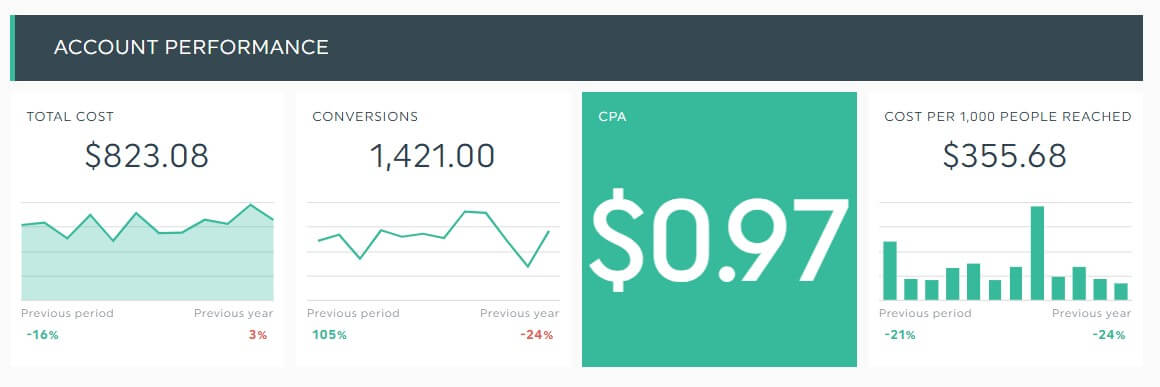Click the green accent stripe on the header

tap(13, 48)
